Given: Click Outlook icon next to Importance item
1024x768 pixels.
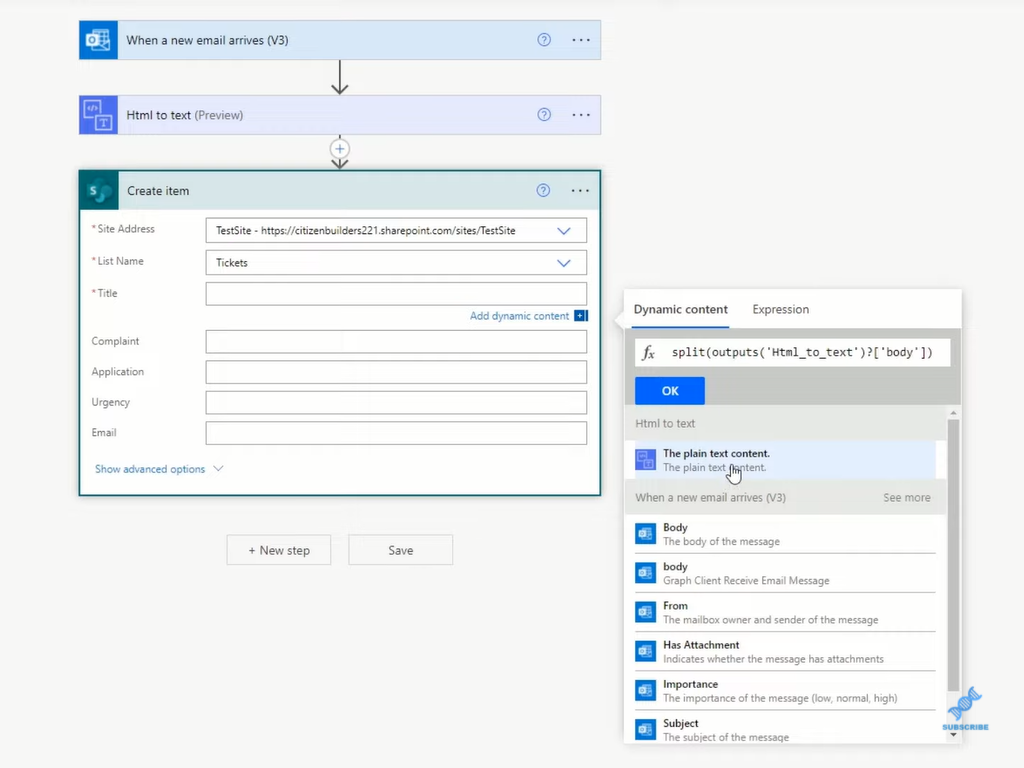Looking at the screenshot, I should 645,690.
